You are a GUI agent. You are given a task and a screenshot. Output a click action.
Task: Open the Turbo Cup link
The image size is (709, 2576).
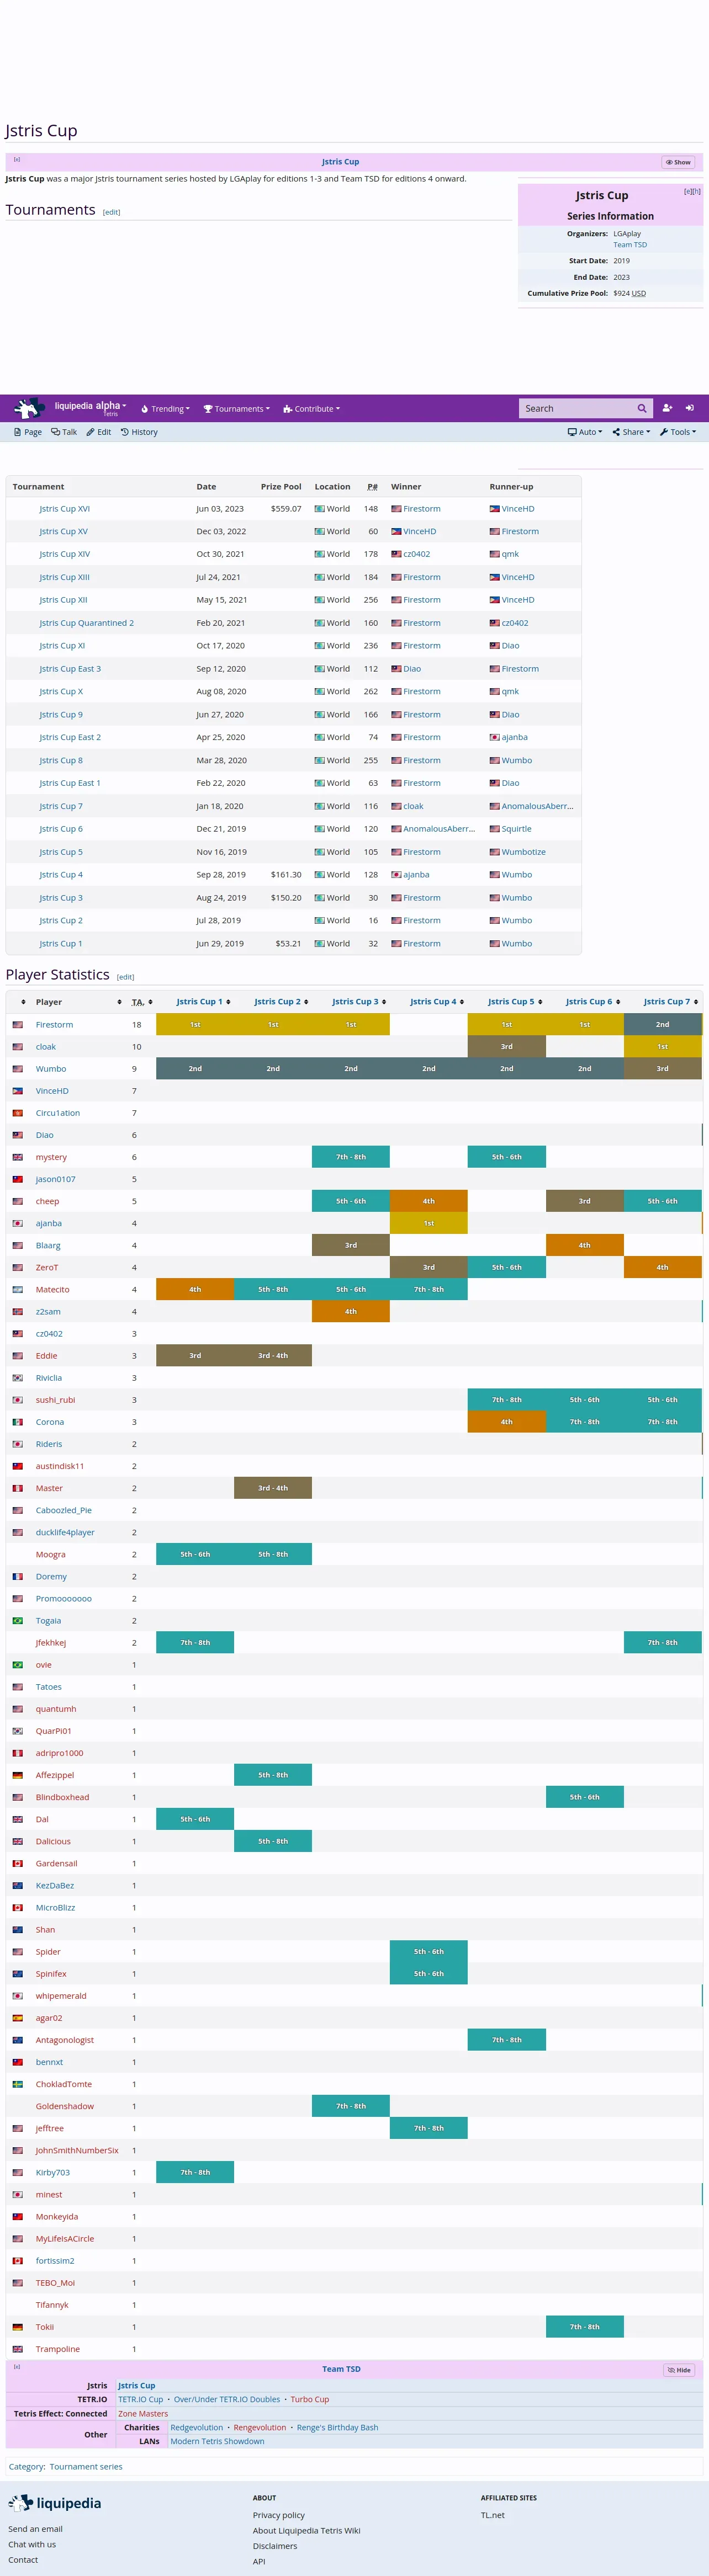310,2400
